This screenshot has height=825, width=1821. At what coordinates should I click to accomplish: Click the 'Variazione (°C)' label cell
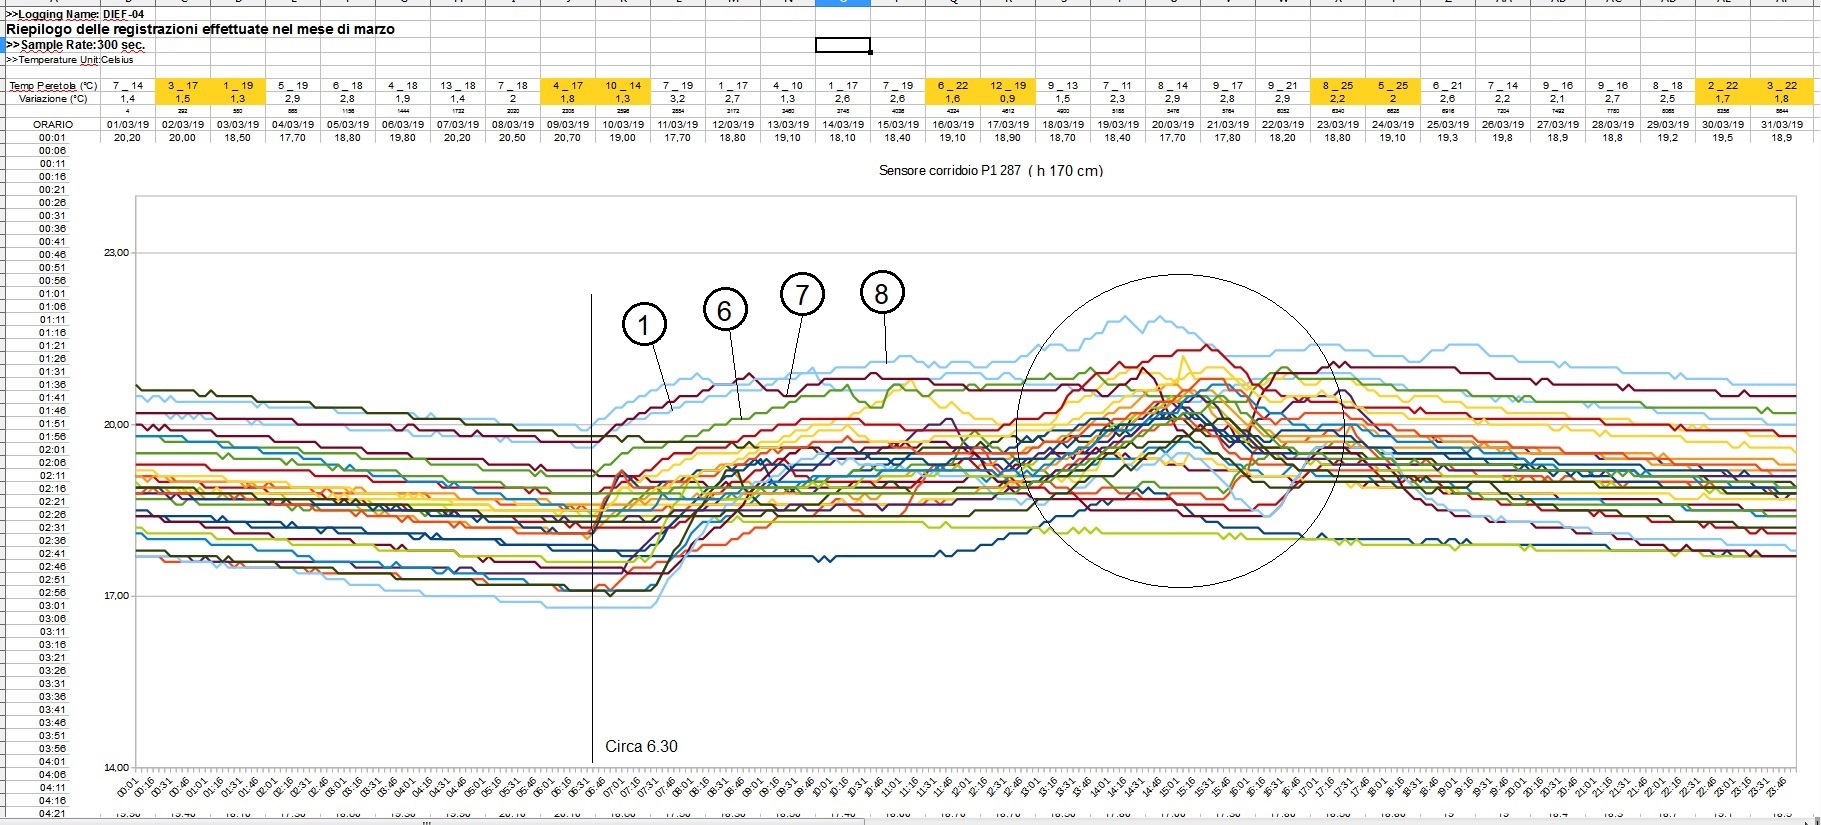click(53, 99)
